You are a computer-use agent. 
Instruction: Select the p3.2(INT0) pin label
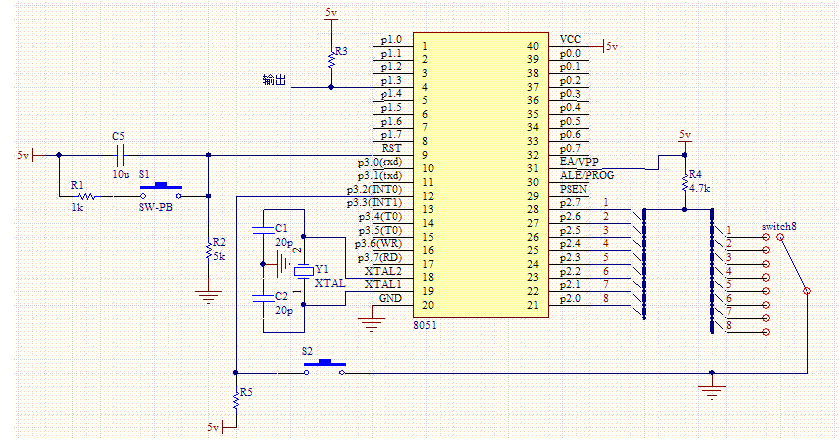pyautogui.click(x=374, y=189)
